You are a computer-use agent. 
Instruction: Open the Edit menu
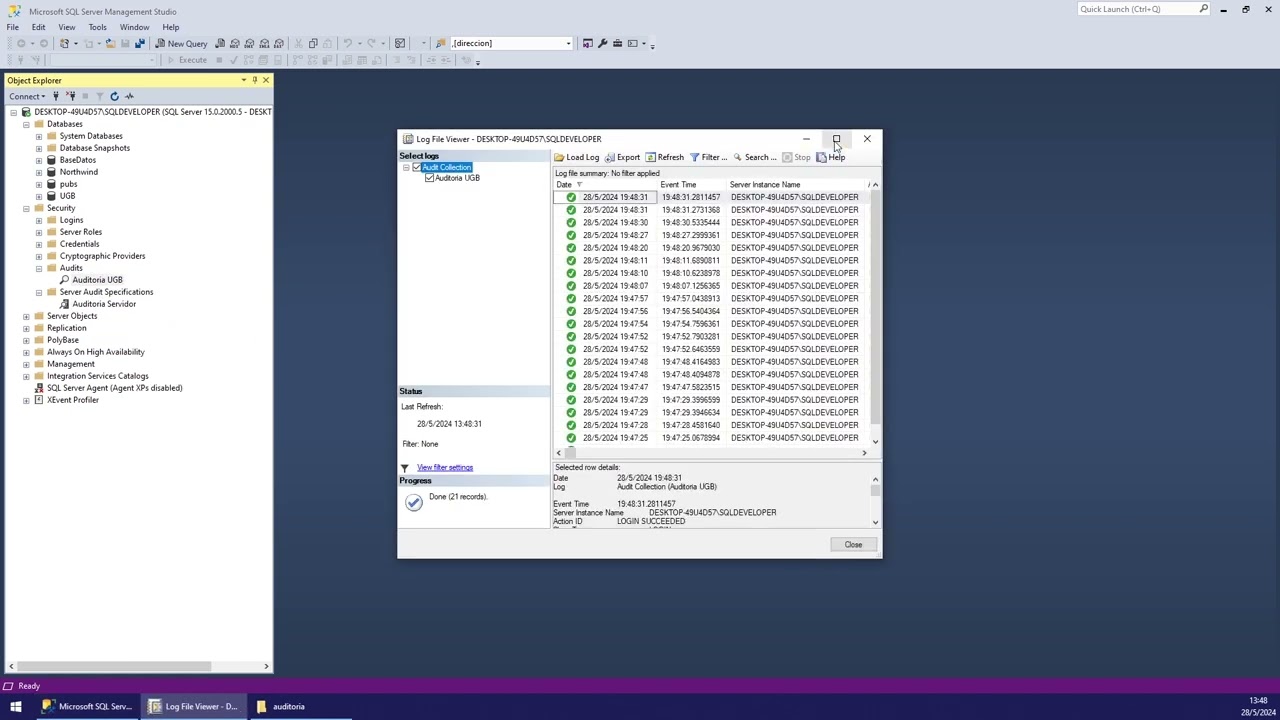(x=38, y=27)
